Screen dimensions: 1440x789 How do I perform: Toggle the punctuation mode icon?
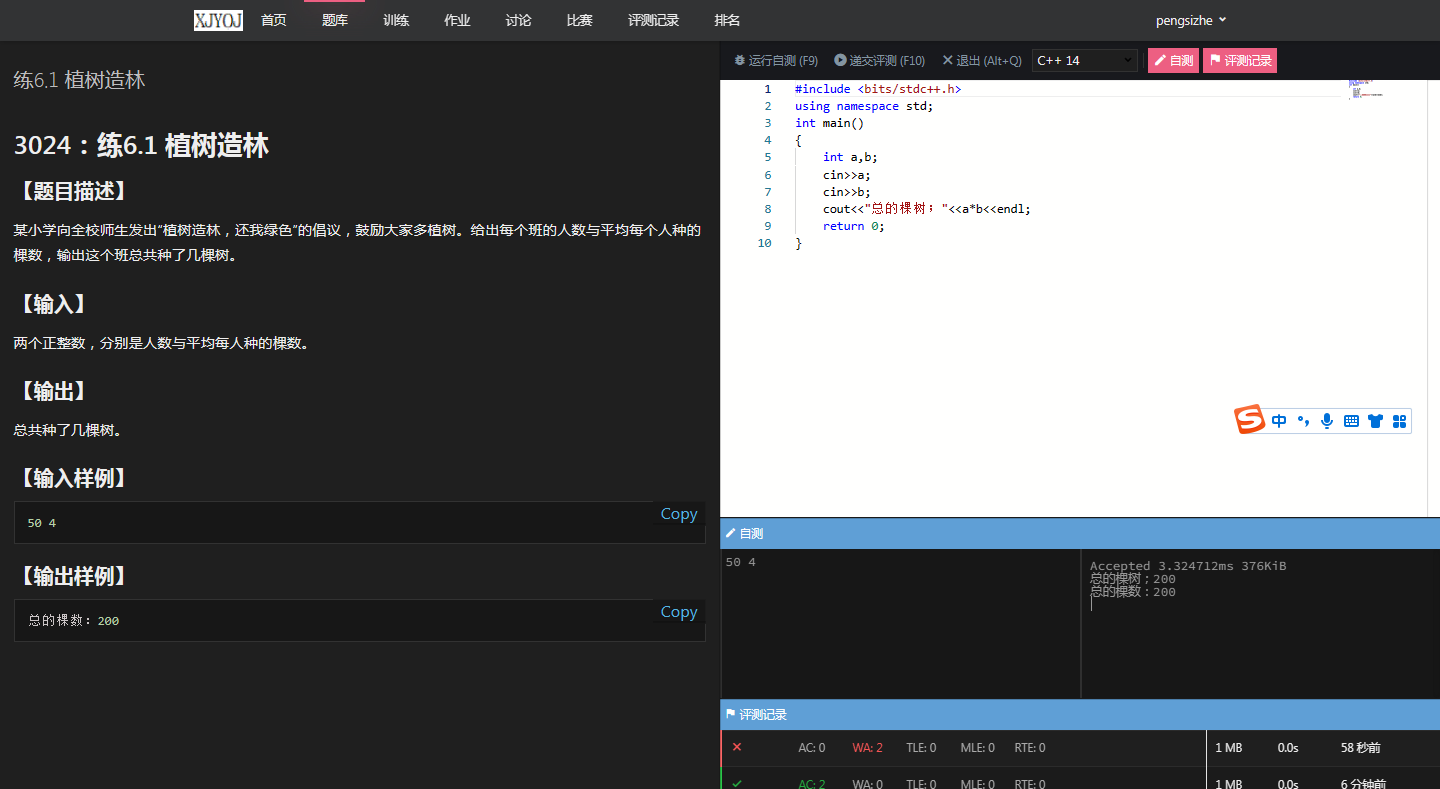coord(1303,421)
